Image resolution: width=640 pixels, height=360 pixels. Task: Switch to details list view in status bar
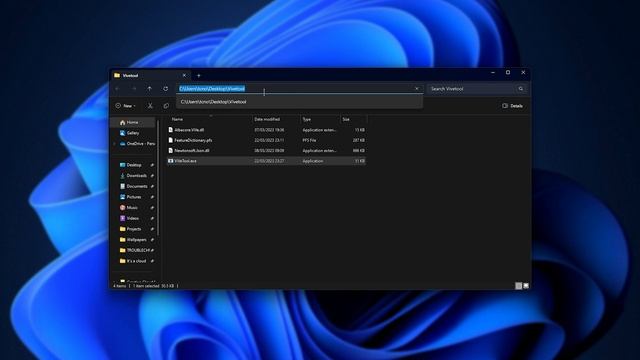[518, 286]
